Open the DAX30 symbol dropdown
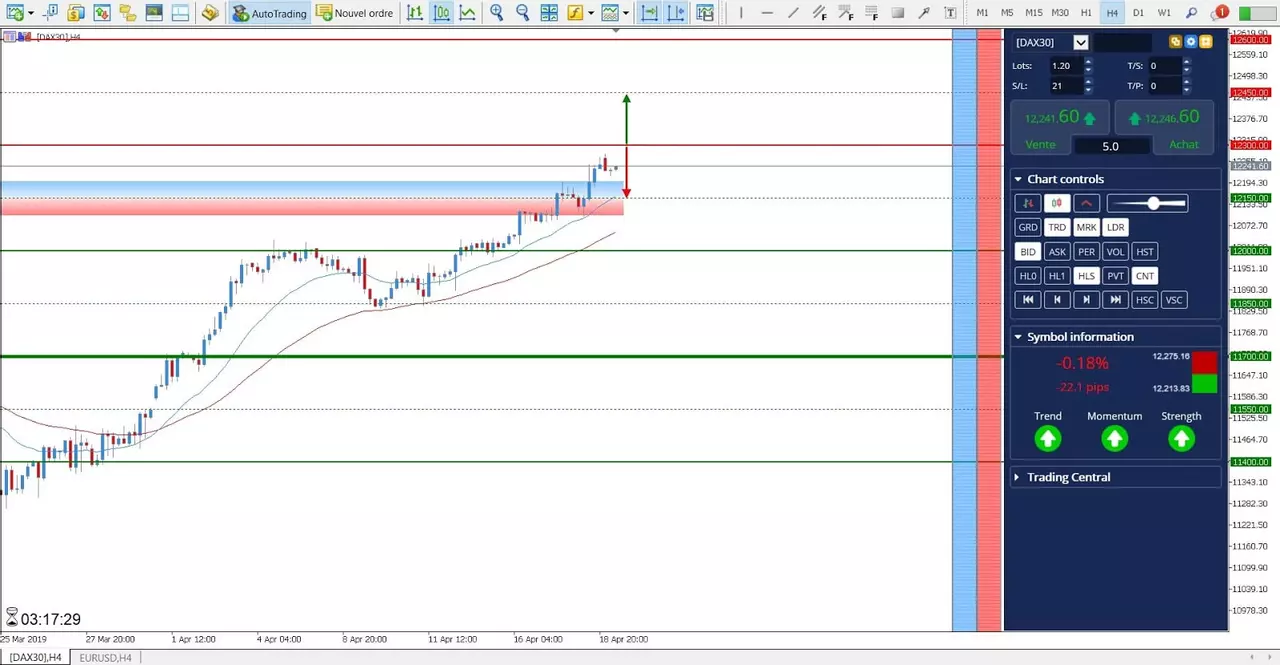Viewport: 1280px width, 665px height. 1080,42
